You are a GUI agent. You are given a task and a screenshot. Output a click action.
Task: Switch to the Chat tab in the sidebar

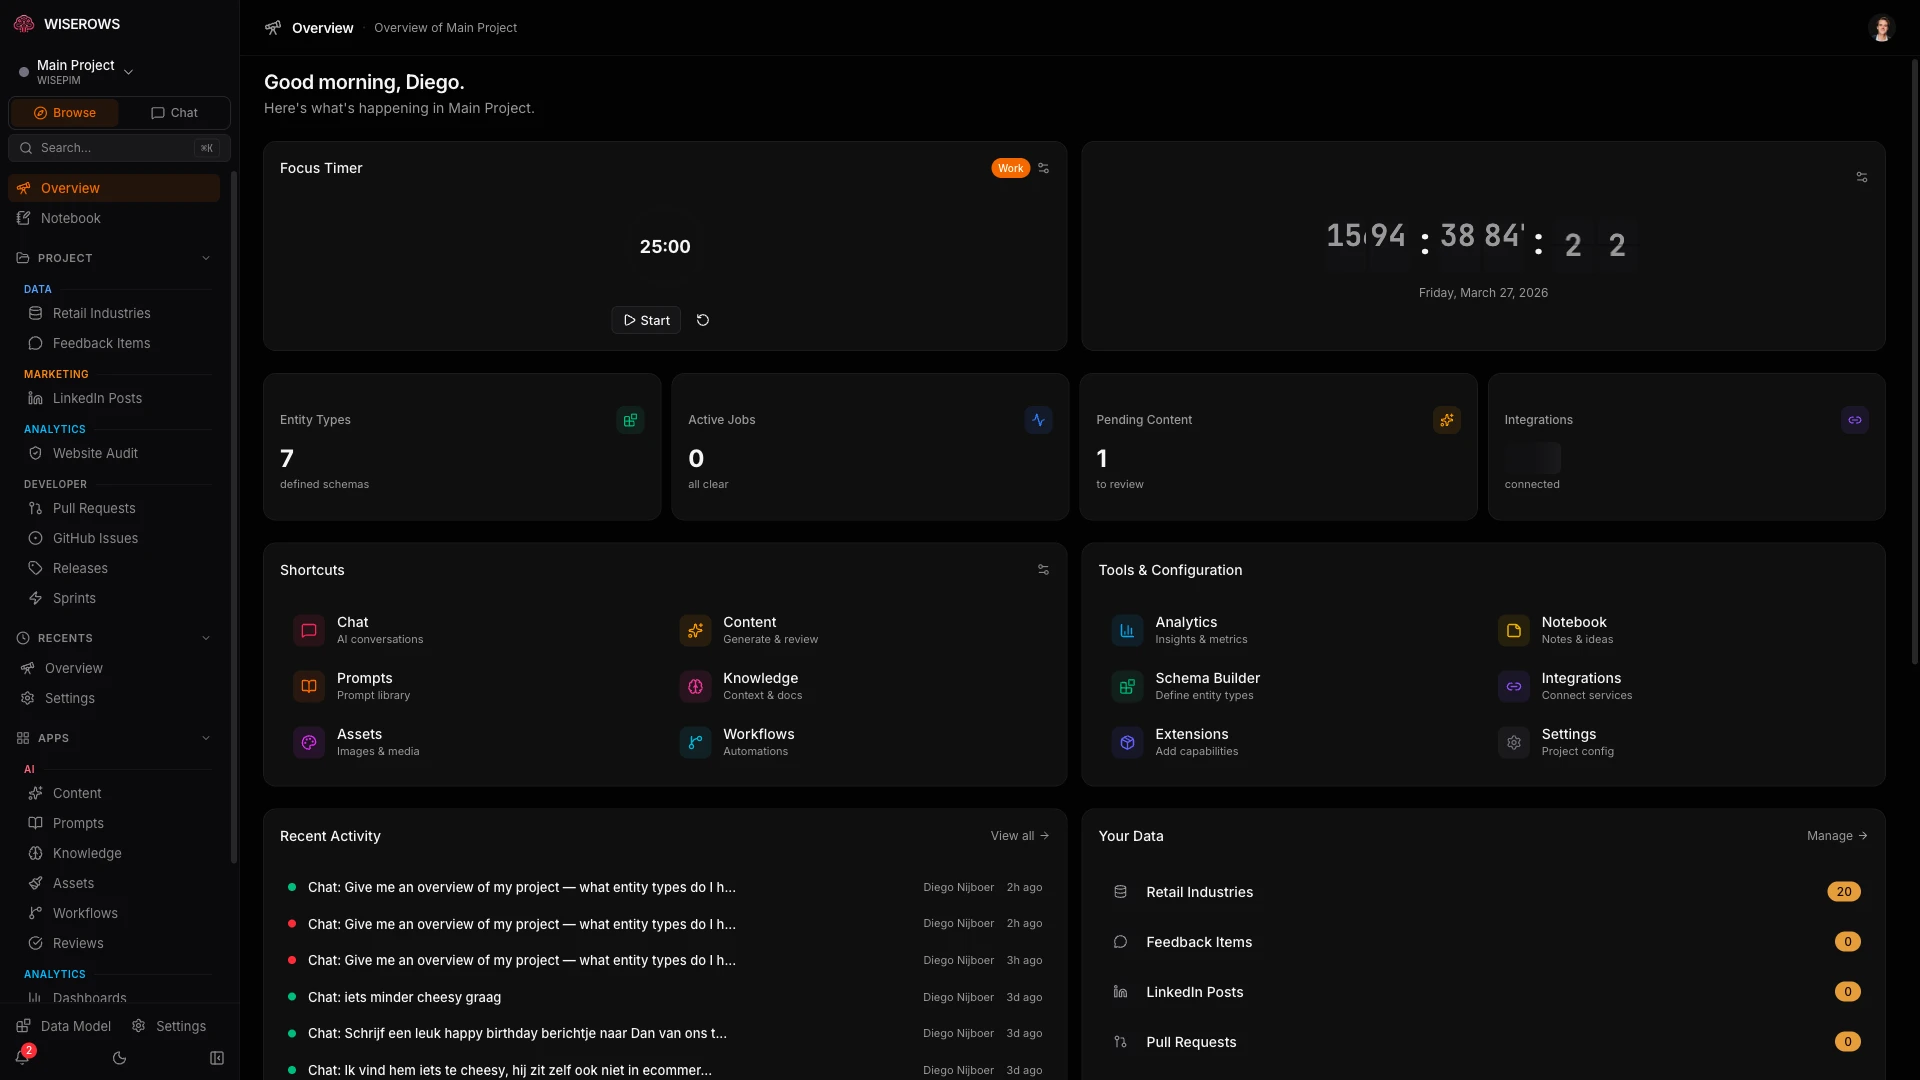[x=174, y=112]
